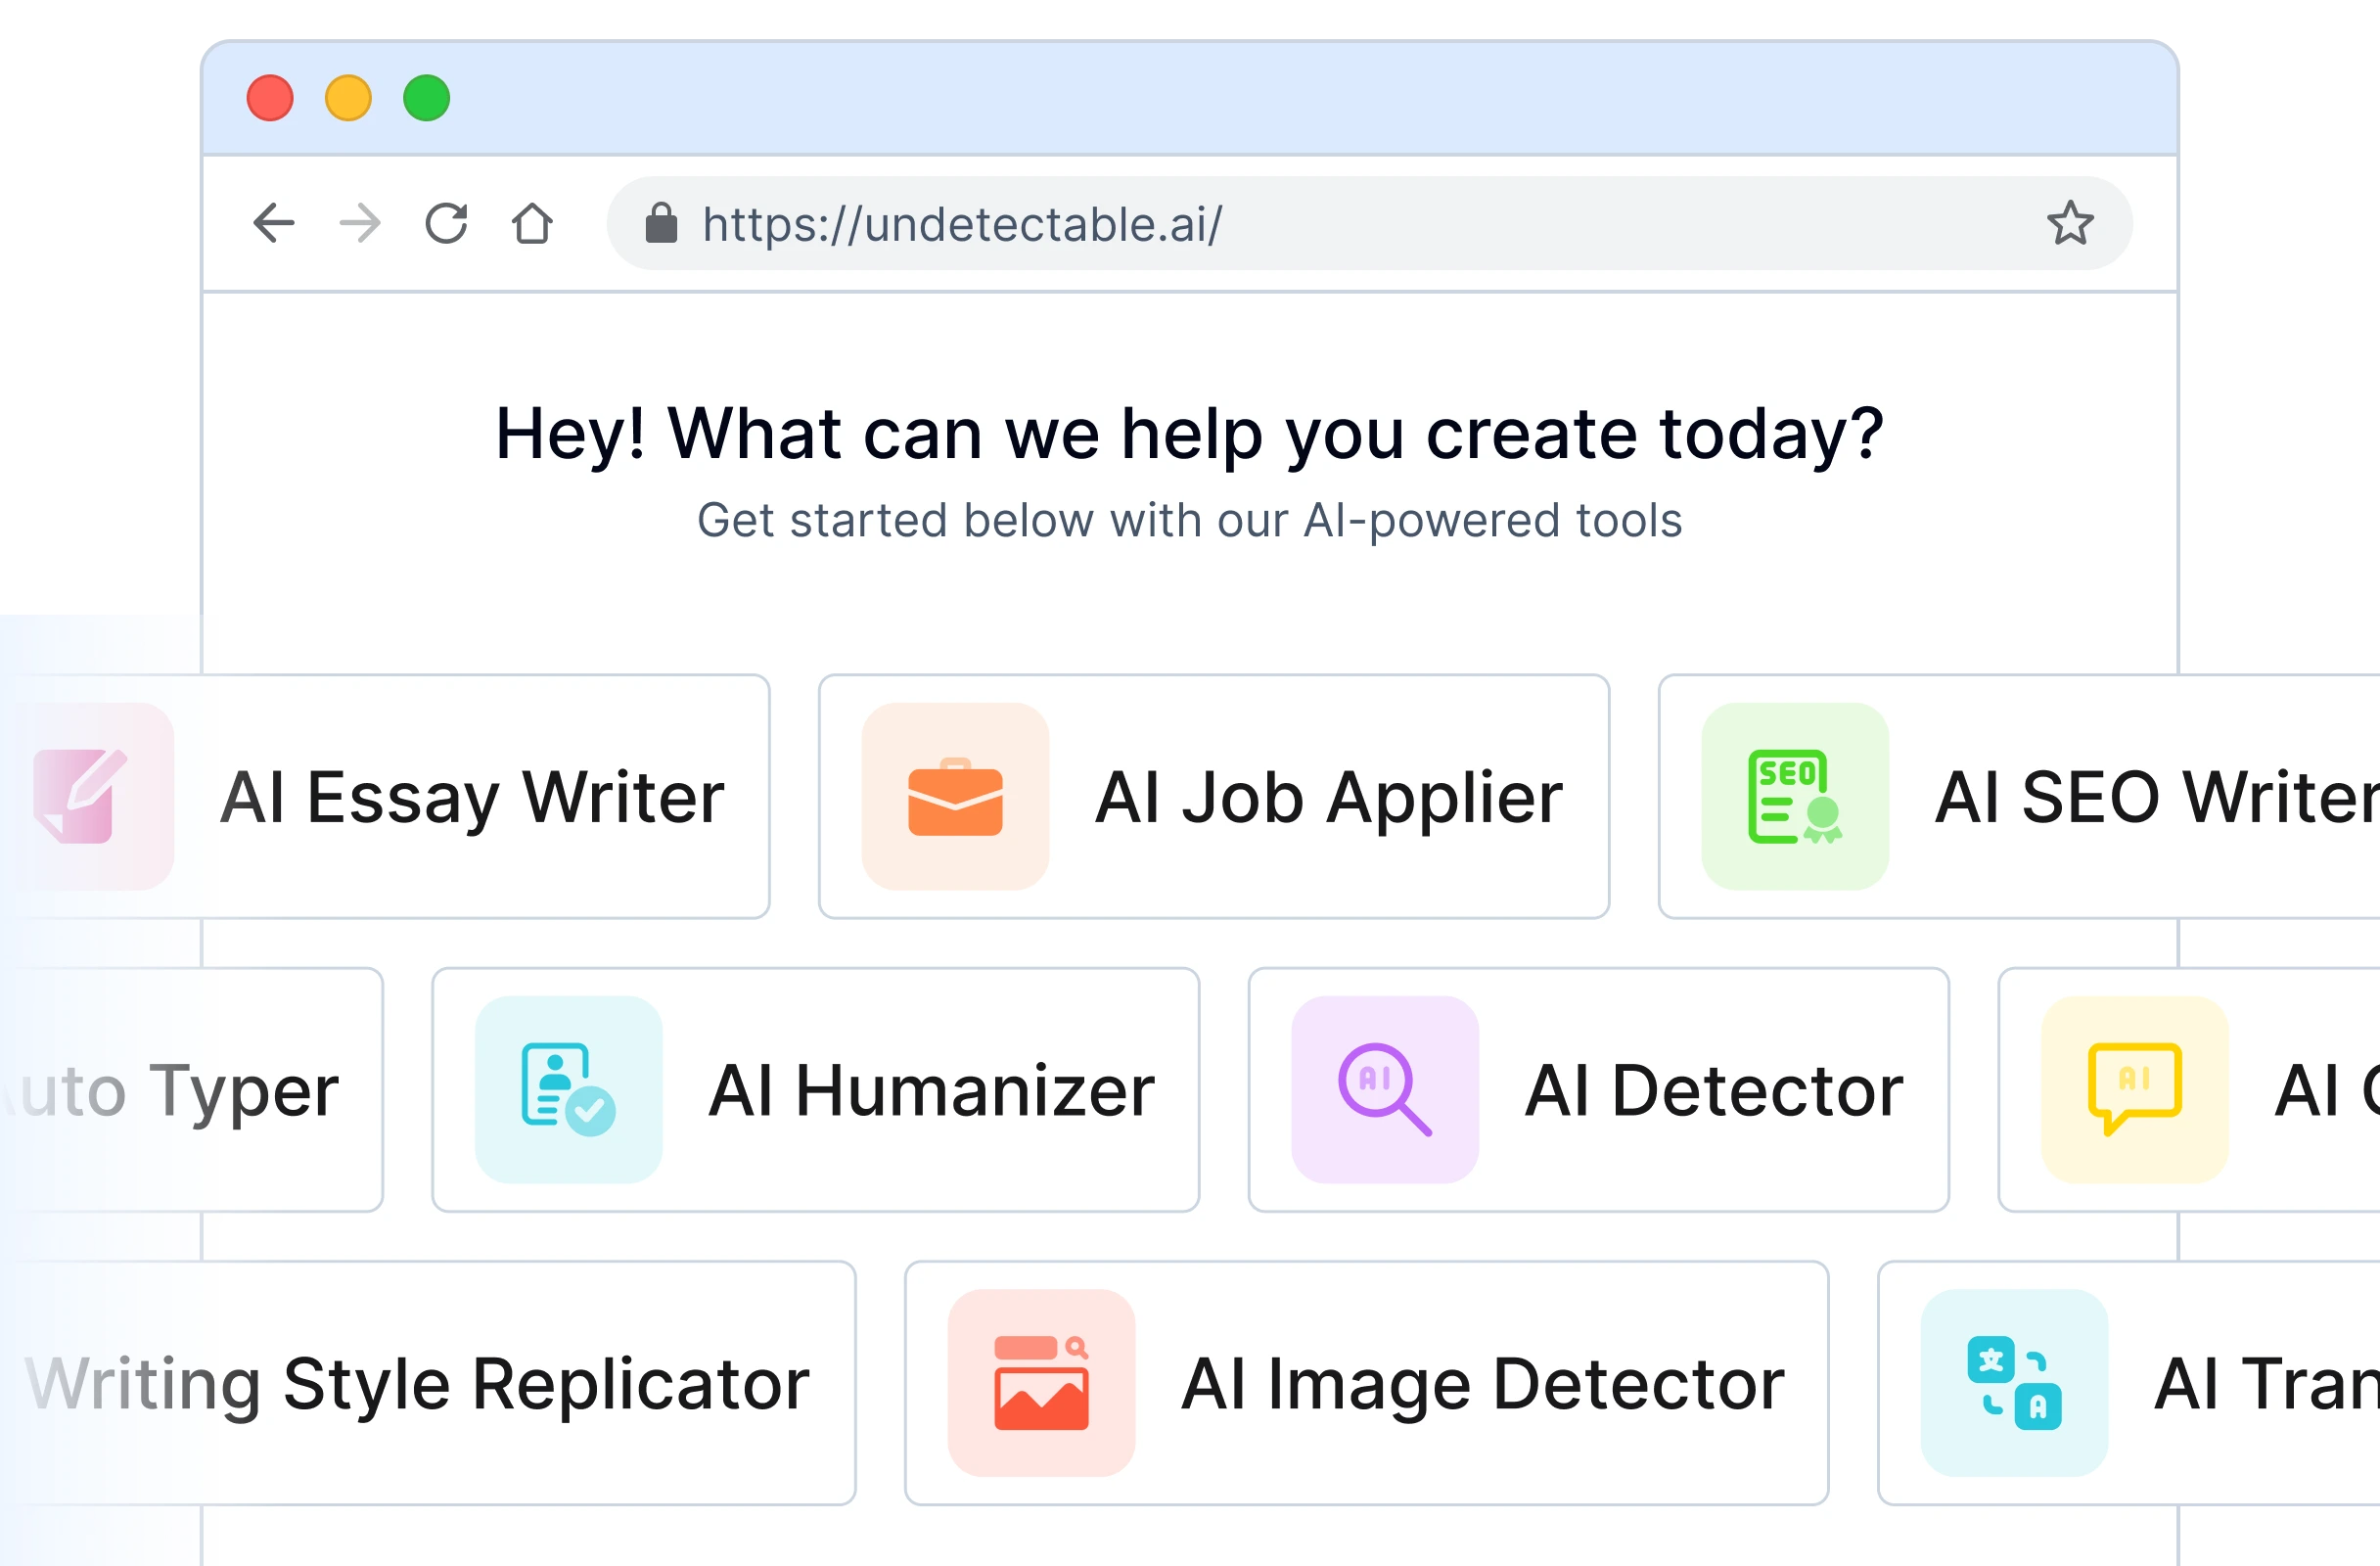2380x1566 pixels.
Task: Click the orange briefcase Job Applier icon
Action: click(x=955, y=797)
